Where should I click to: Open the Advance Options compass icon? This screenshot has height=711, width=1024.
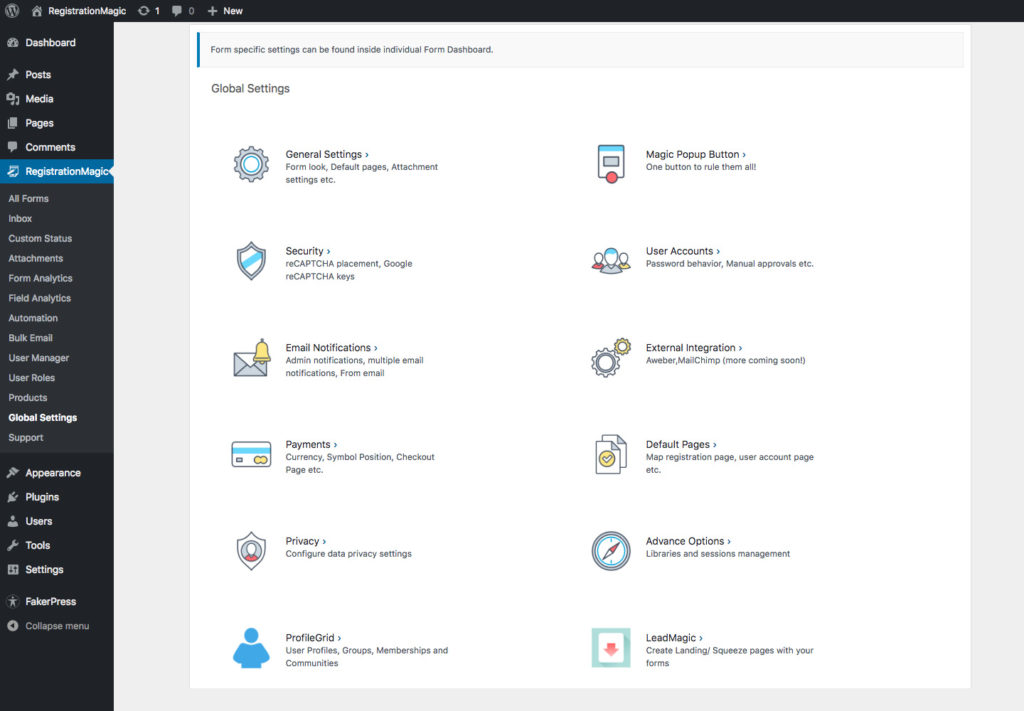[610, 551]
